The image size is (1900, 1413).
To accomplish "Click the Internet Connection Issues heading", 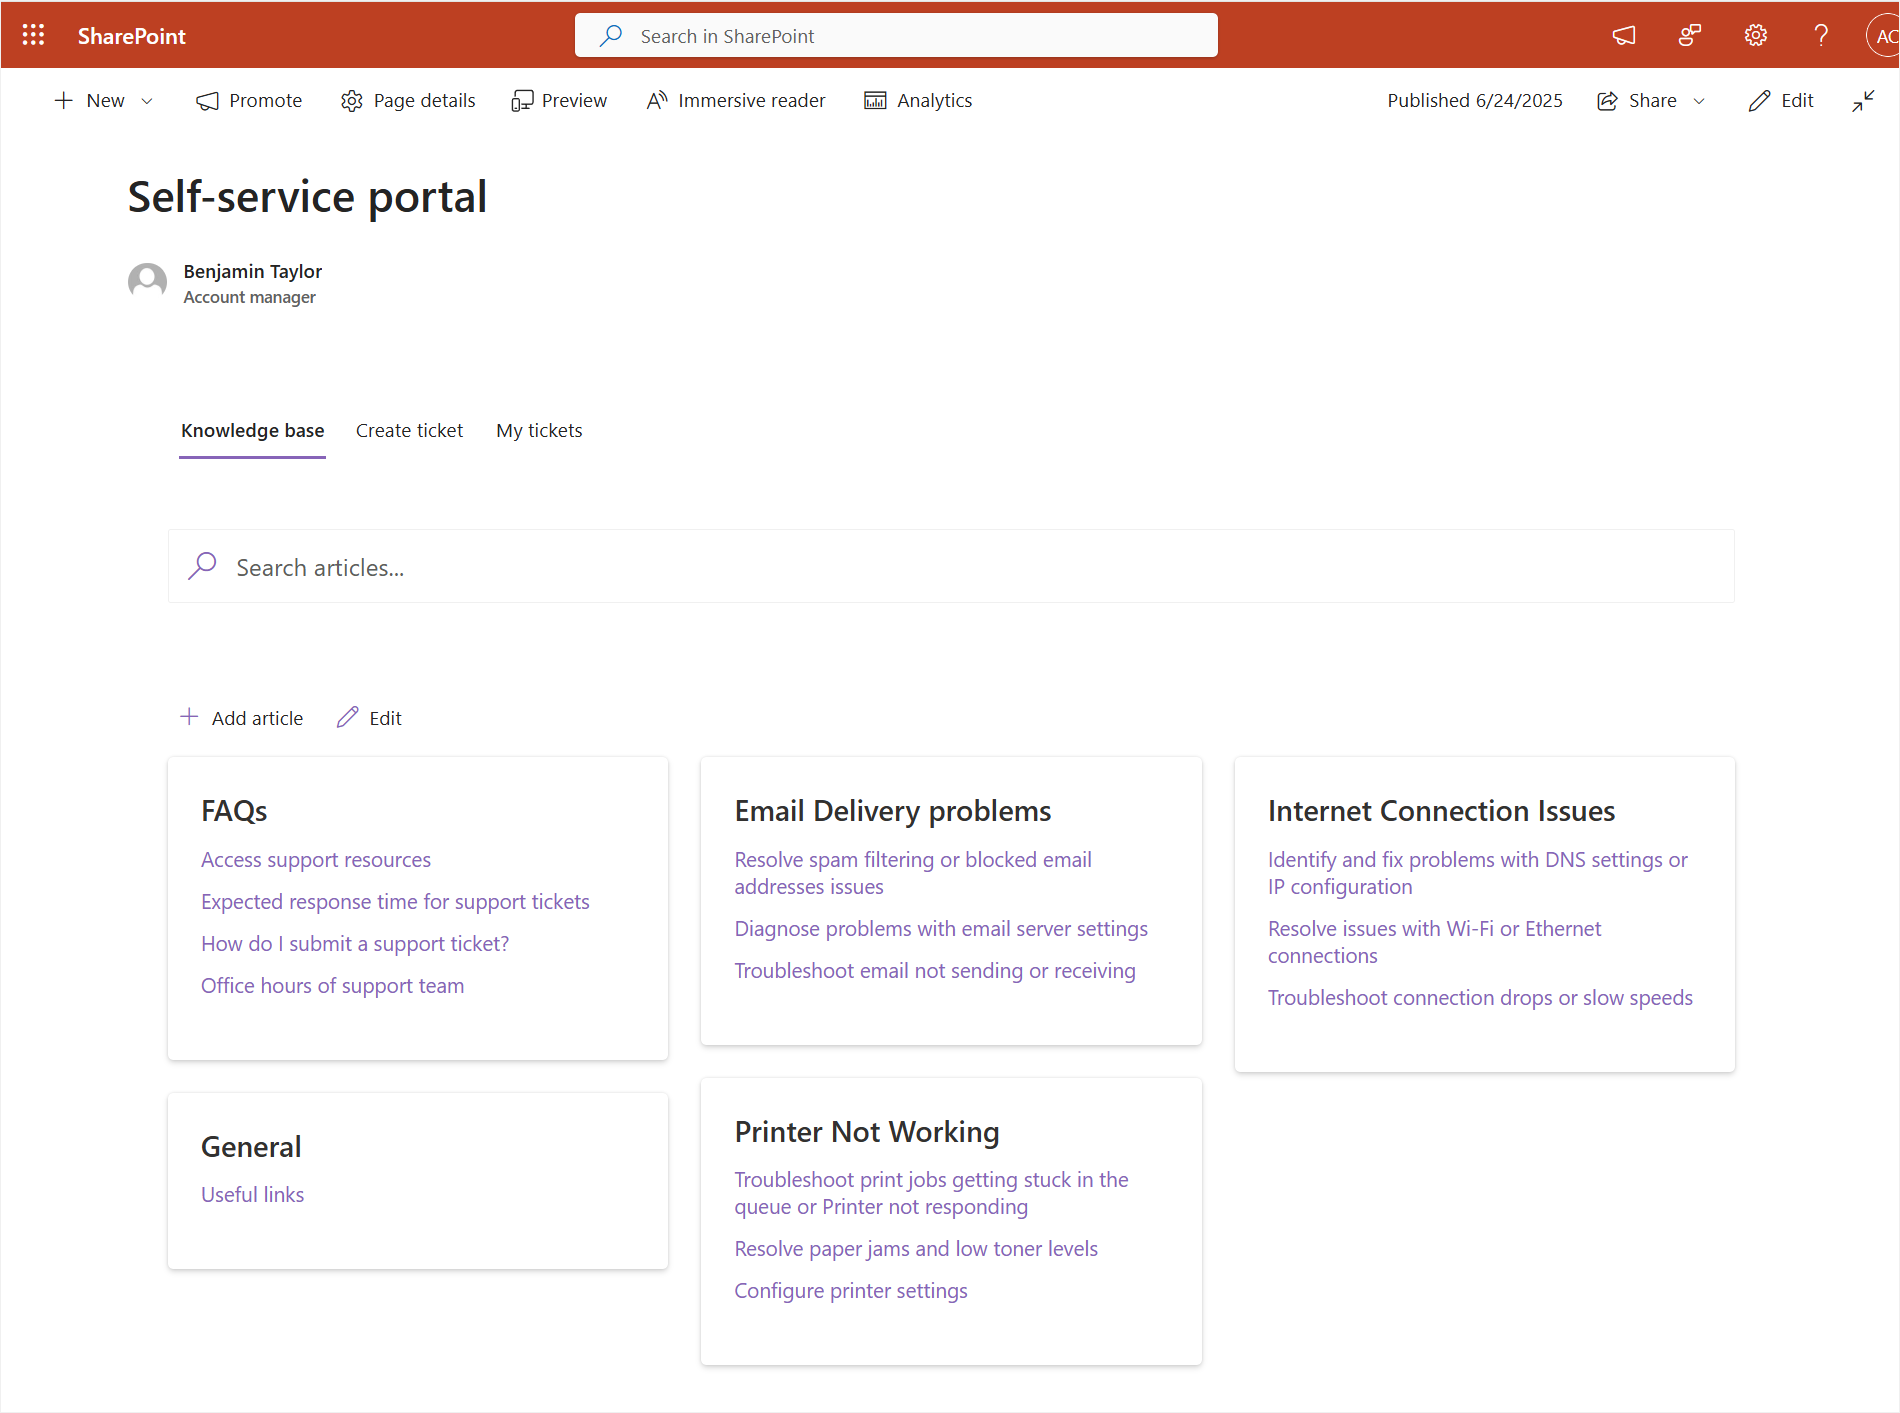I will click(x=1441, y=811).
